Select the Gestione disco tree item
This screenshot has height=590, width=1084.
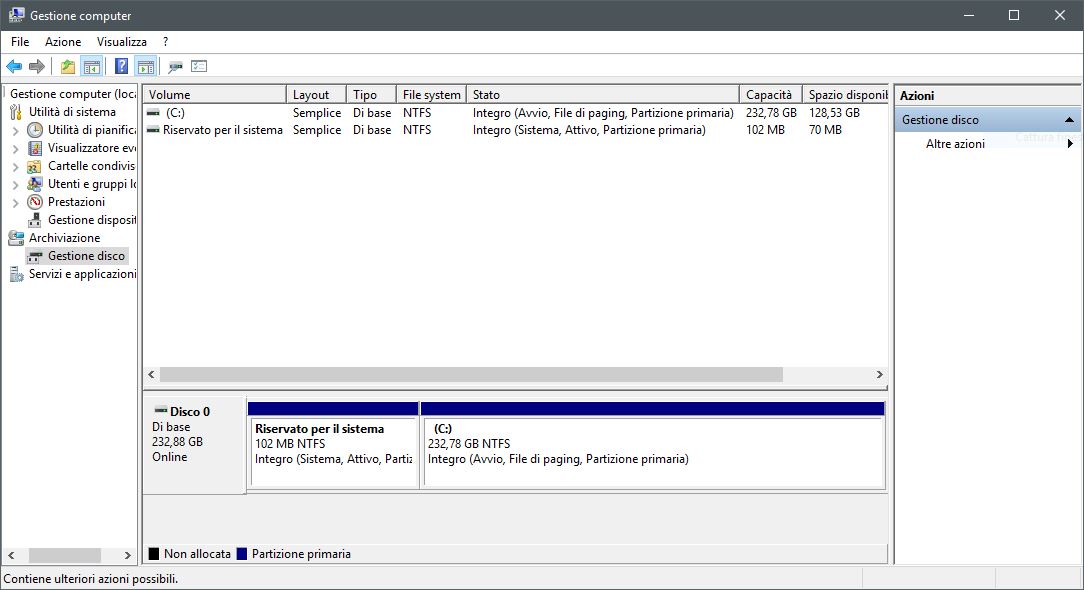(x=86, y=256)
